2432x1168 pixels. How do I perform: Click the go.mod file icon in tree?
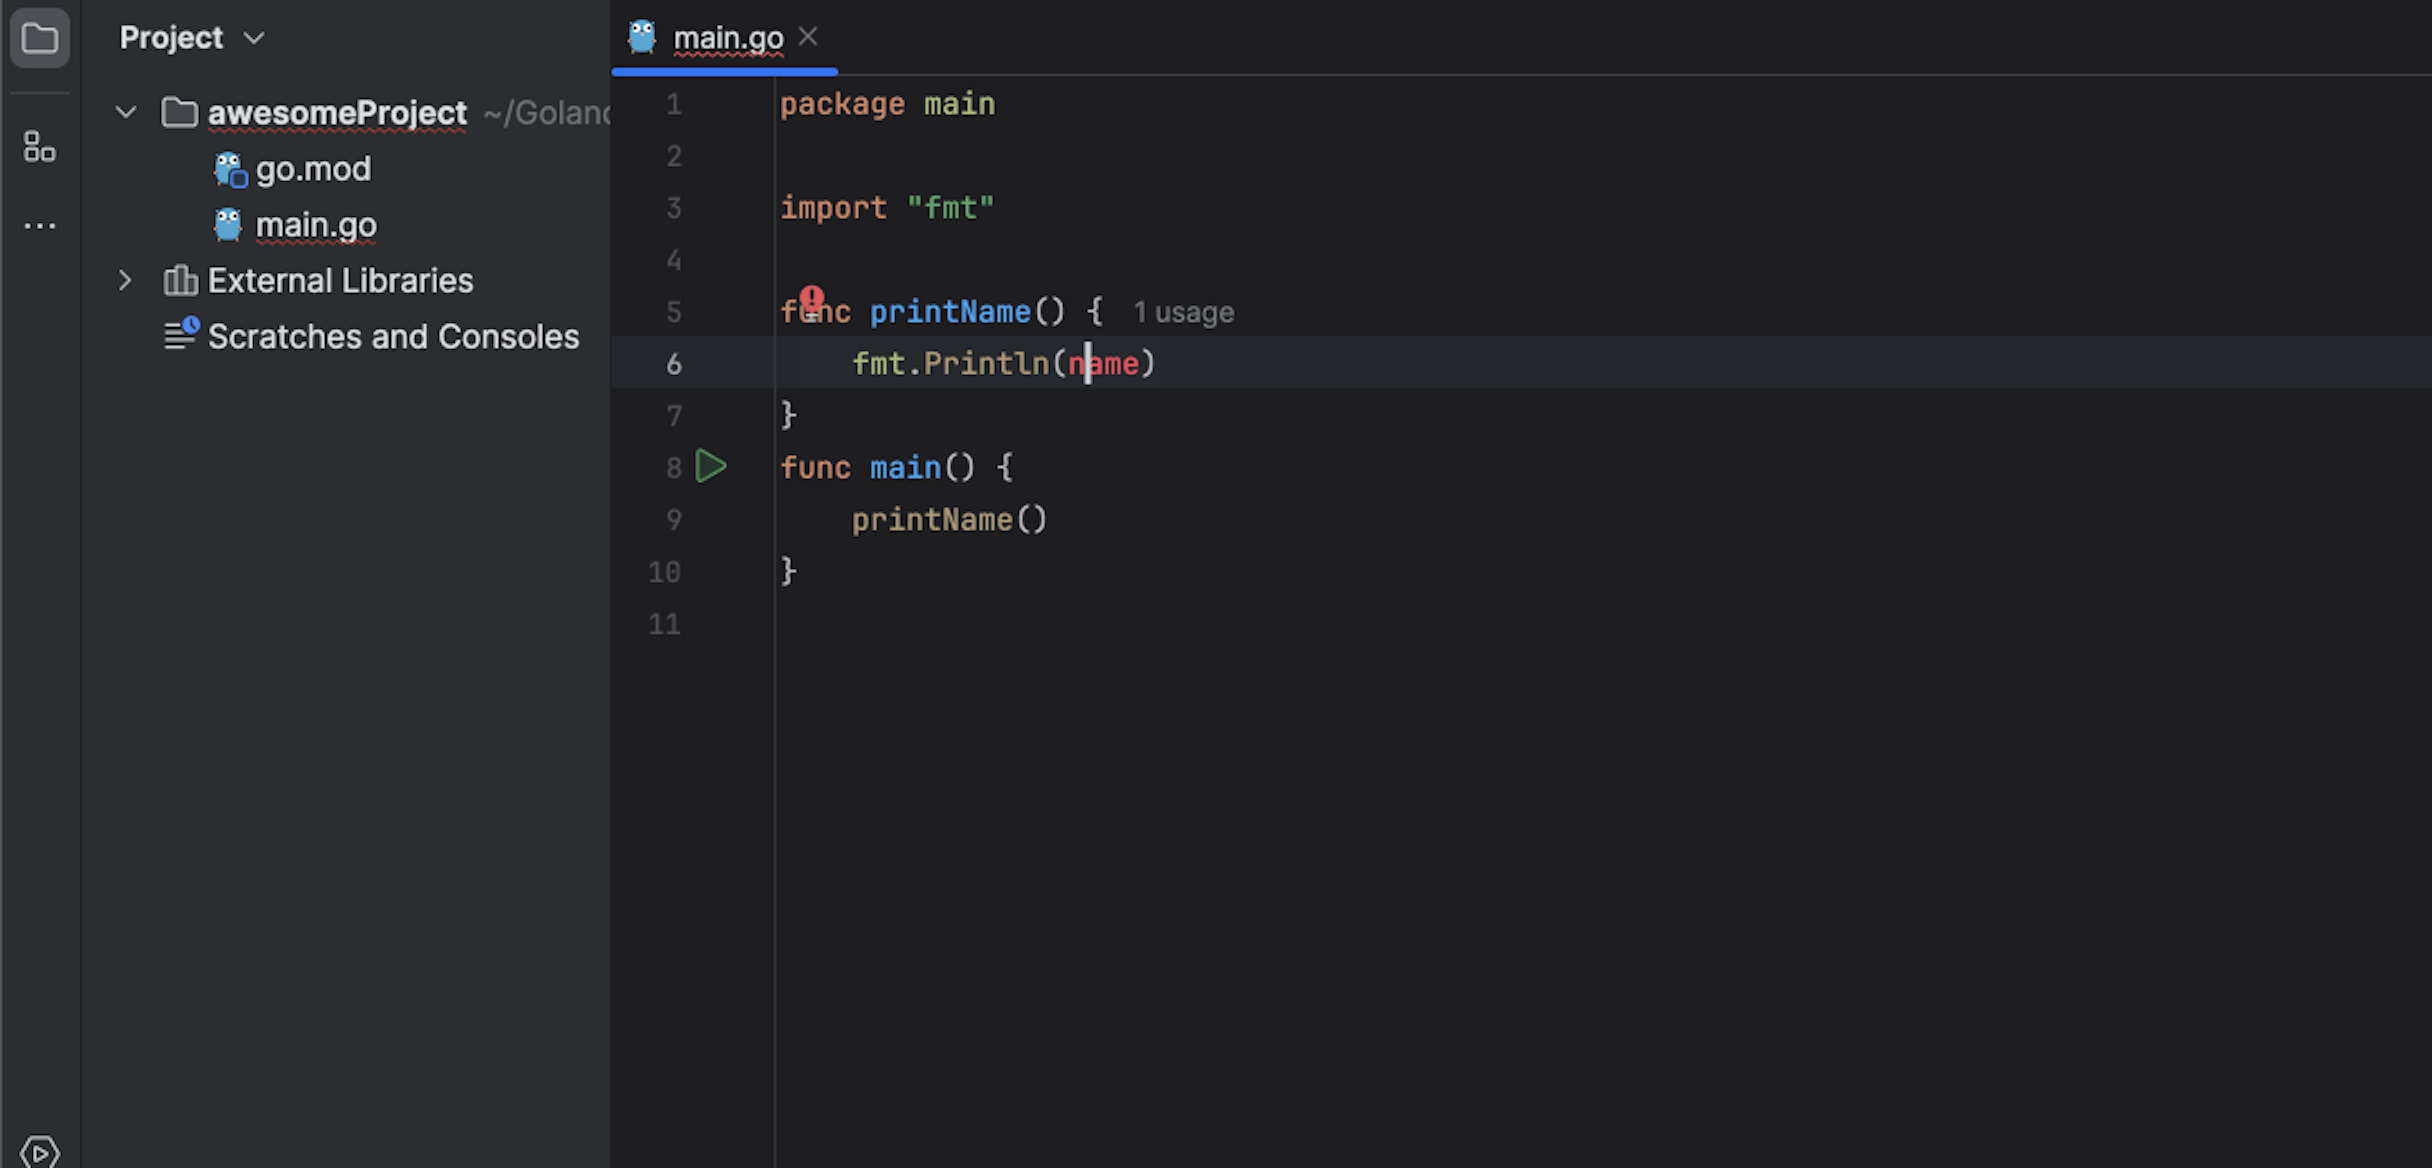[229, 170]
